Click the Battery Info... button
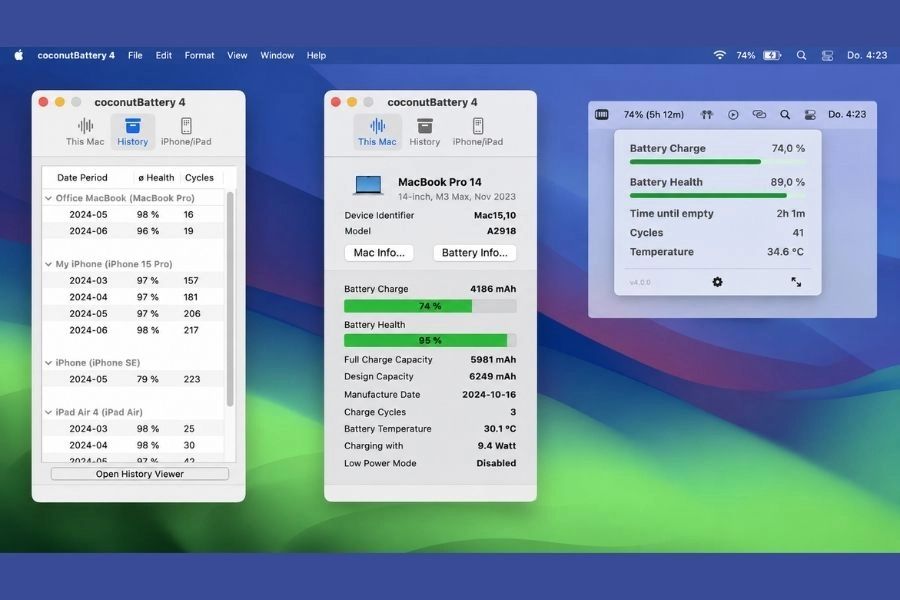Screen dimensions: 900x600 pyautogui.click(x=474, y=253)
